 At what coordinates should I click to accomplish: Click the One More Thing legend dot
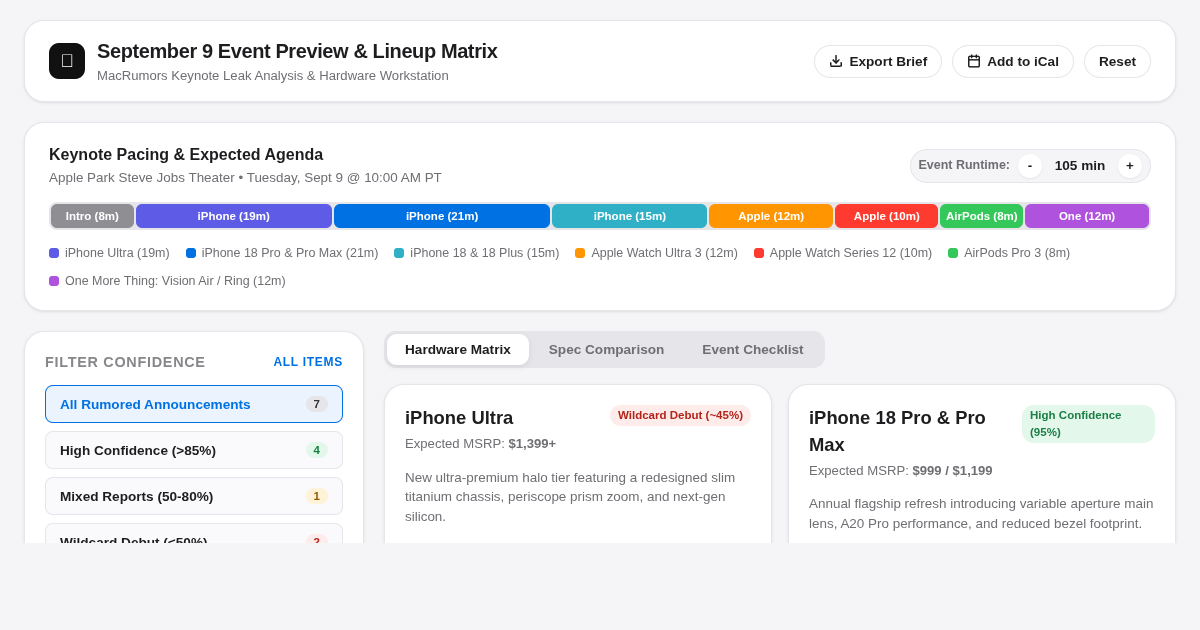pos(54,281)
